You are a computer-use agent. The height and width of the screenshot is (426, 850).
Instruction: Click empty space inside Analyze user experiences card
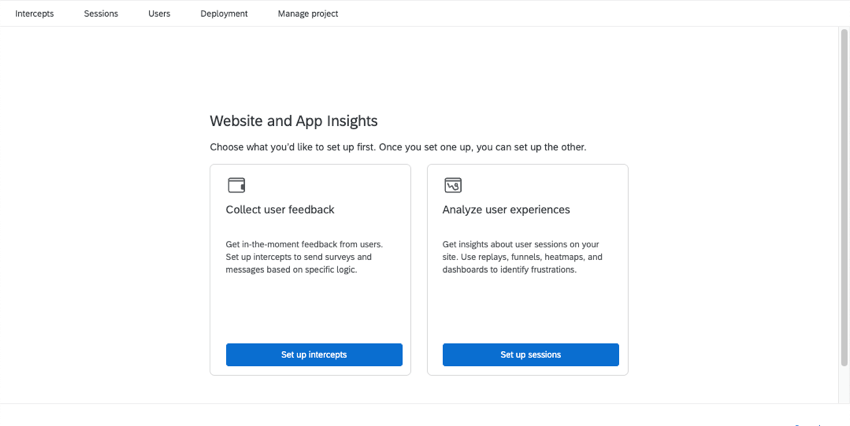[527, 310]
